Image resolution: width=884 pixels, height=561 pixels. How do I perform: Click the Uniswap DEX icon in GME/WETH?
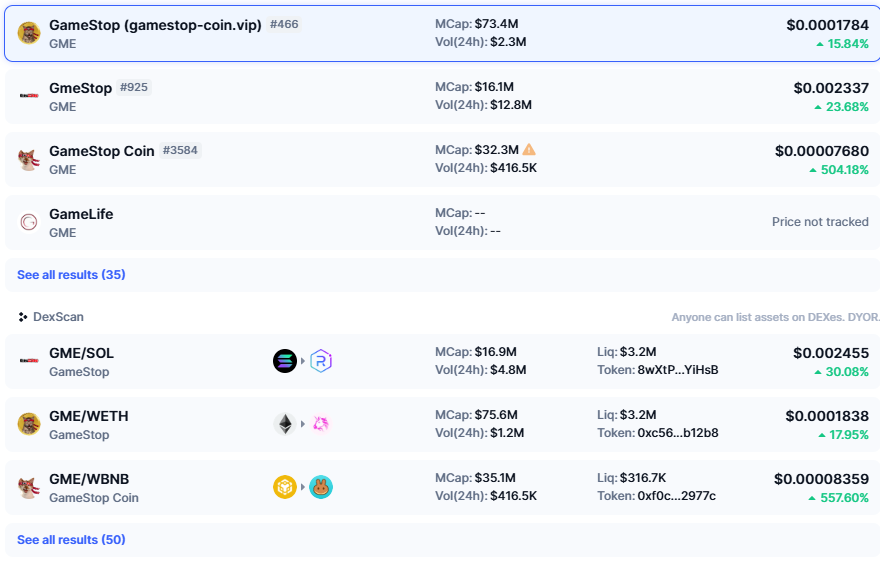[321, 424]
